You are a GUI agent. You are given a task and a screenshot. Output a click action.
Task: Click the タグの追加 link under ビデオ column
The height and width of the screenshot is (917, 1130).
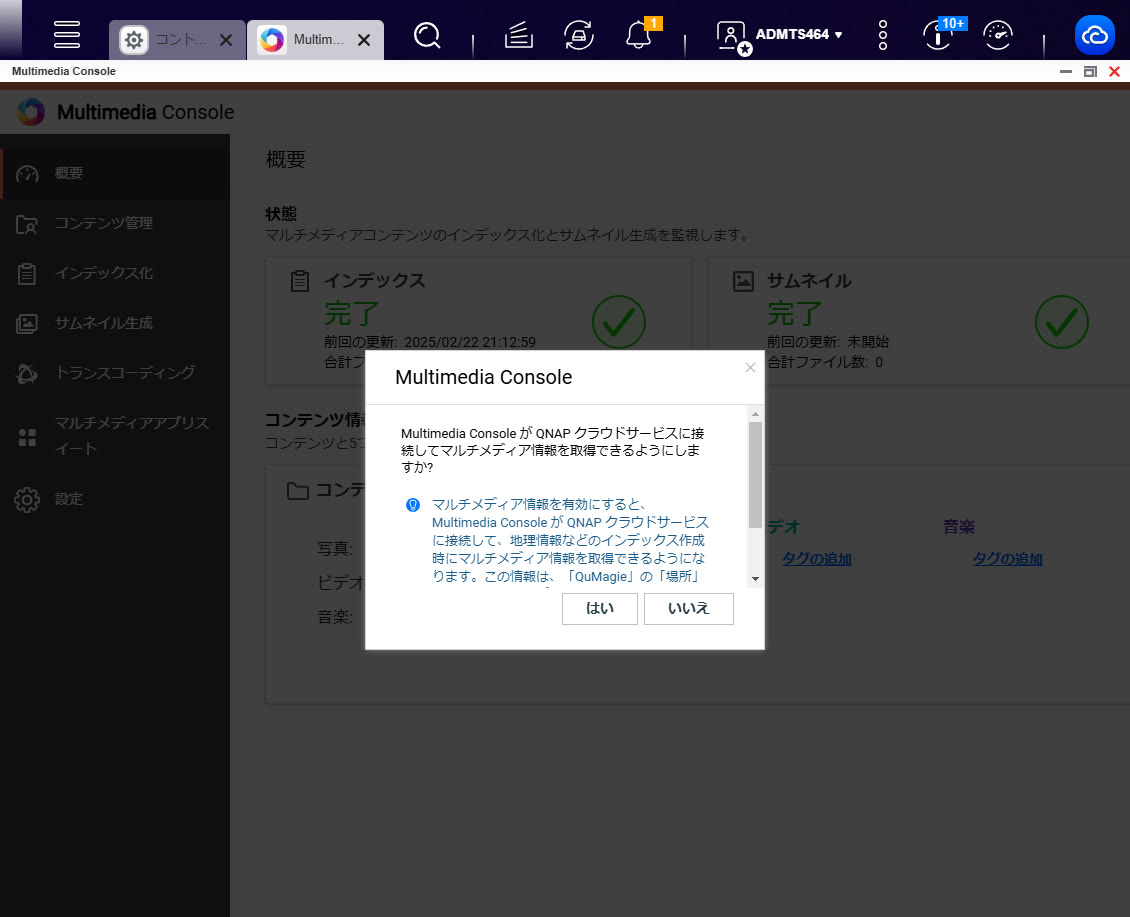click(x=817, y=559)
